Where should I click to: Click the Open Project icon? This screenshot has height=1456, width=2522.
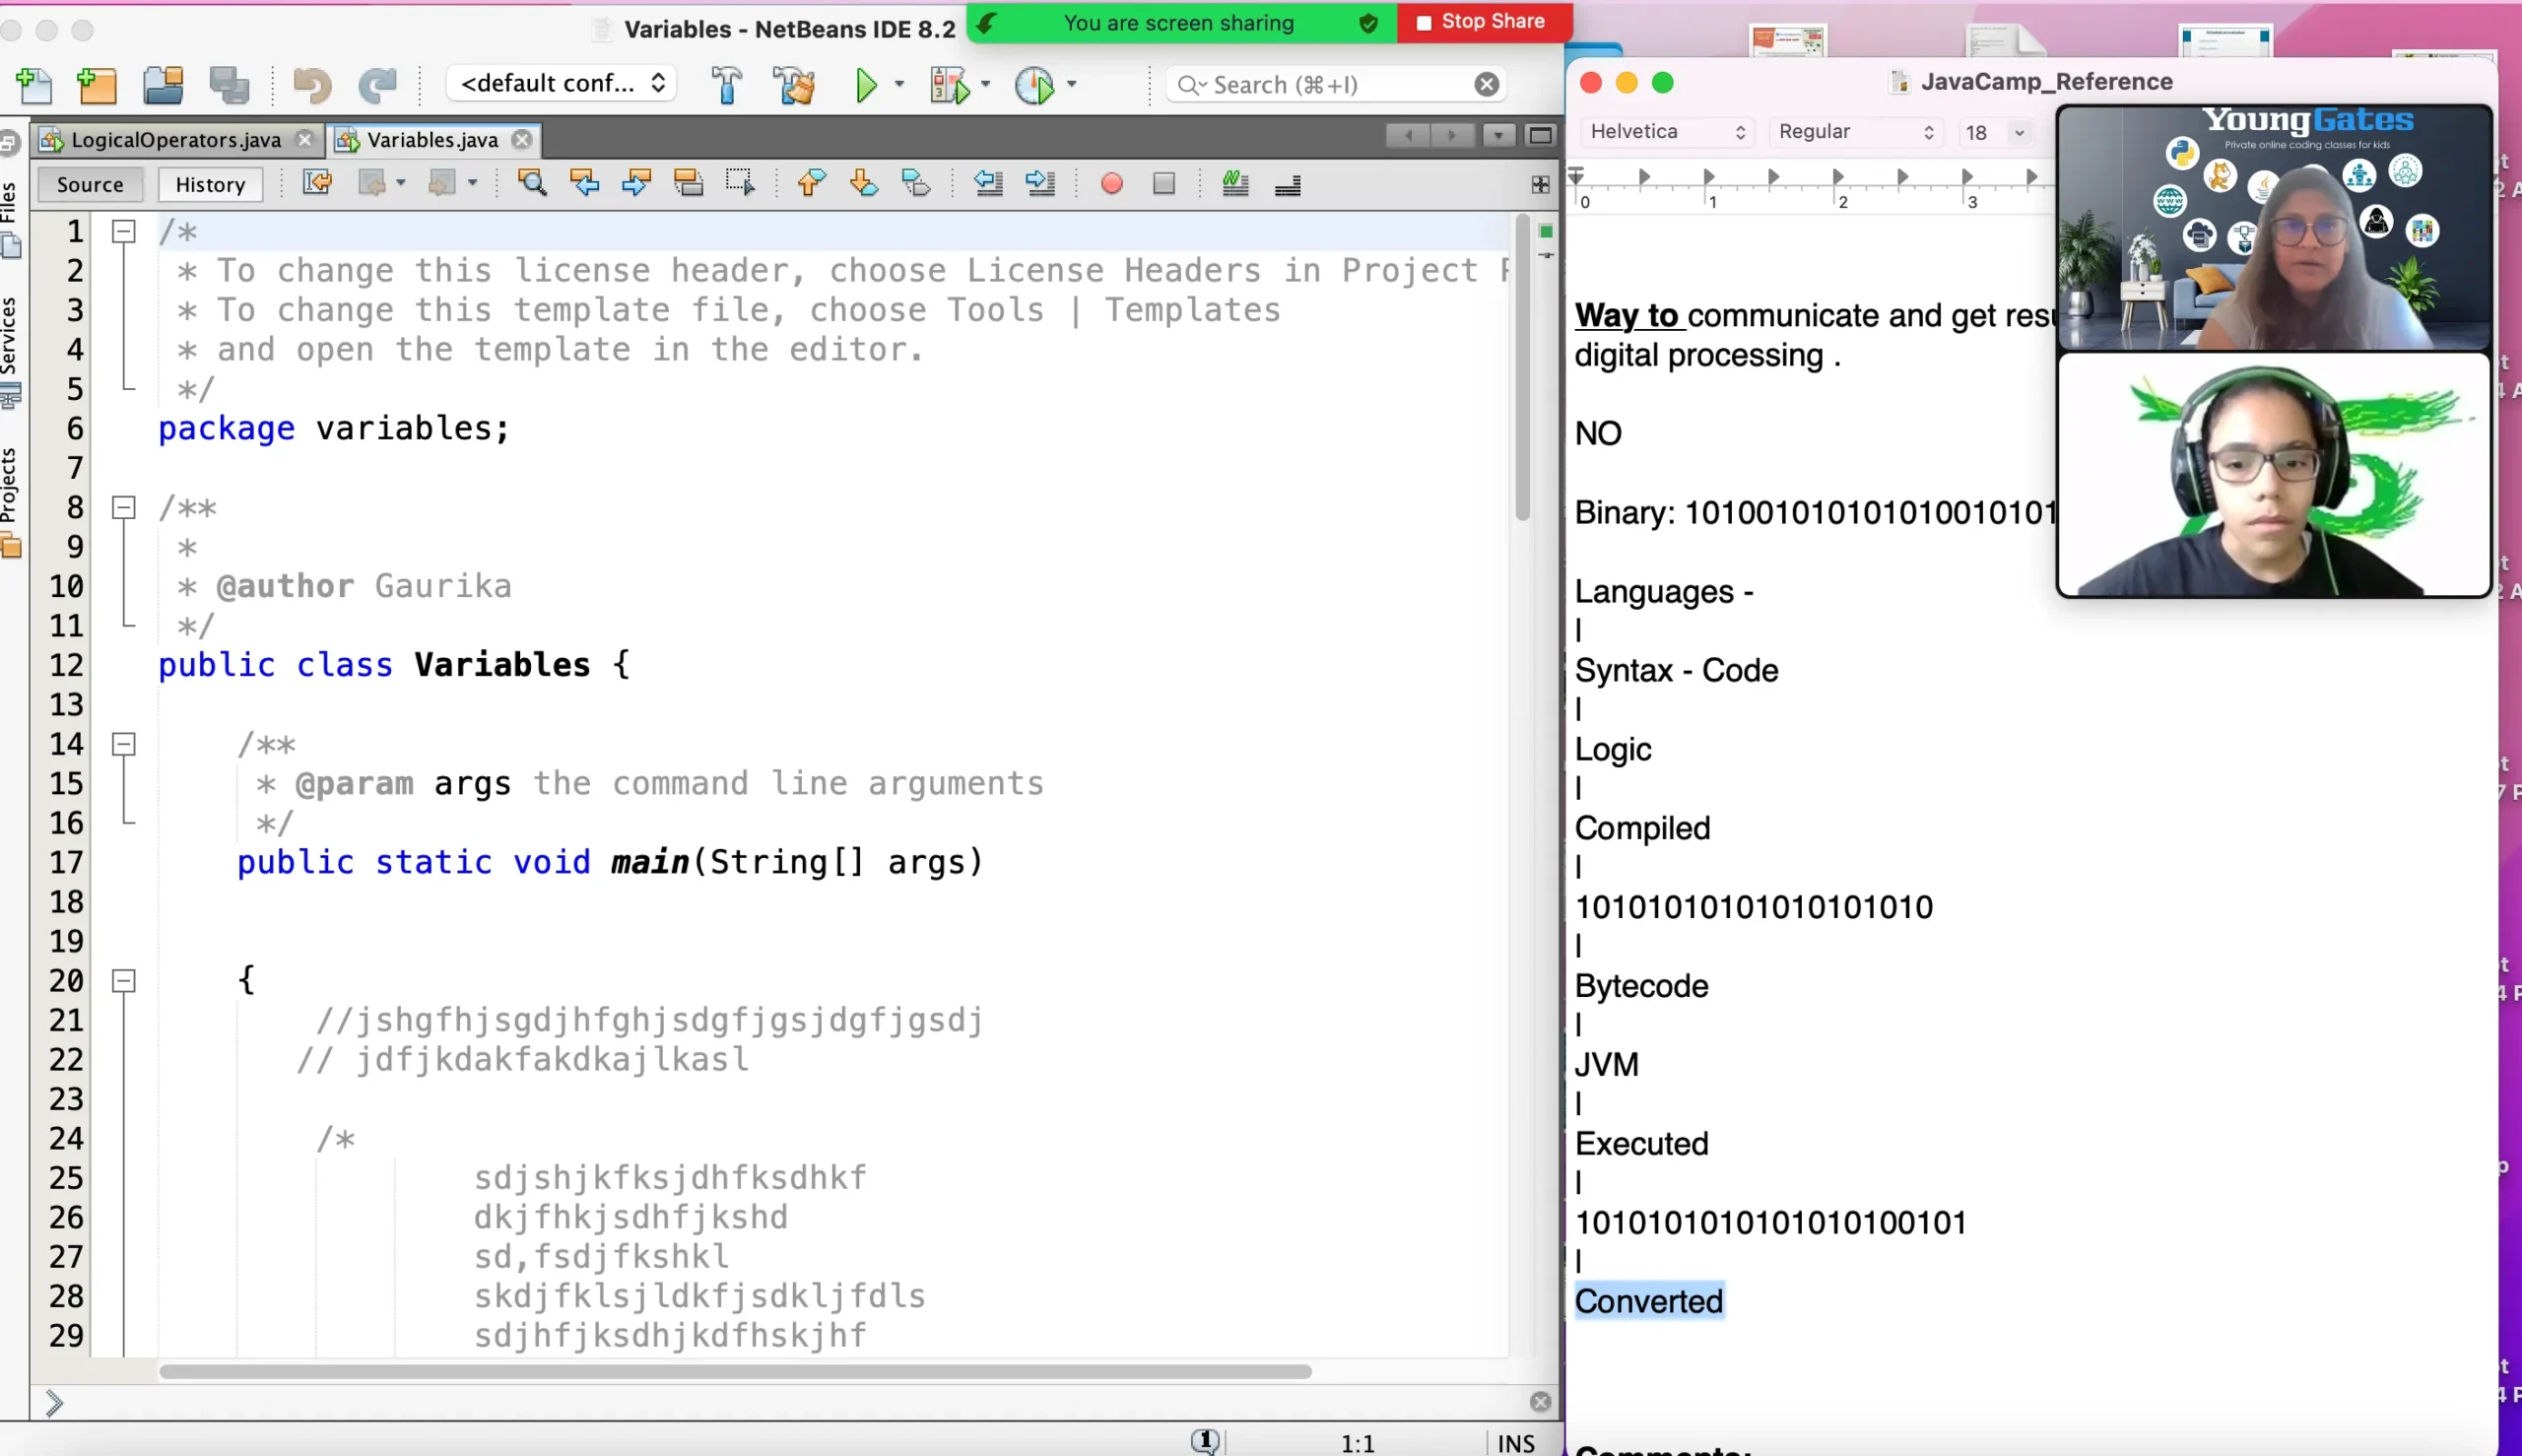tap(163, 85)
